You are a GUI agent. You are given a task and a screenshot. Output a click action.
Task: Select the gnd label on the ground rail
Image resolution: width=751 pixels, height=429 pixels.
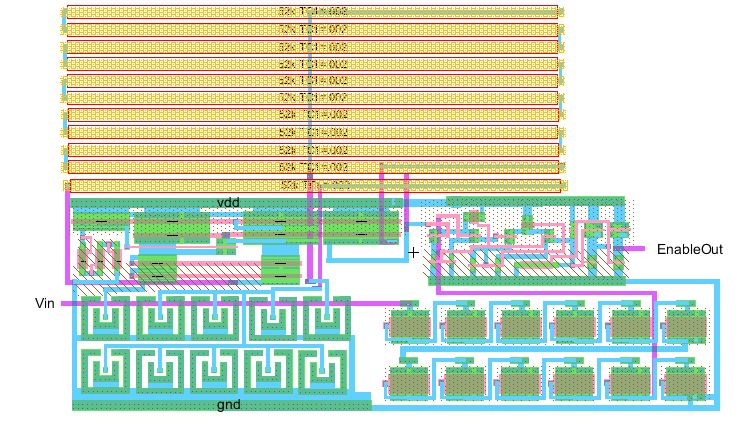(x=228, y=405)
